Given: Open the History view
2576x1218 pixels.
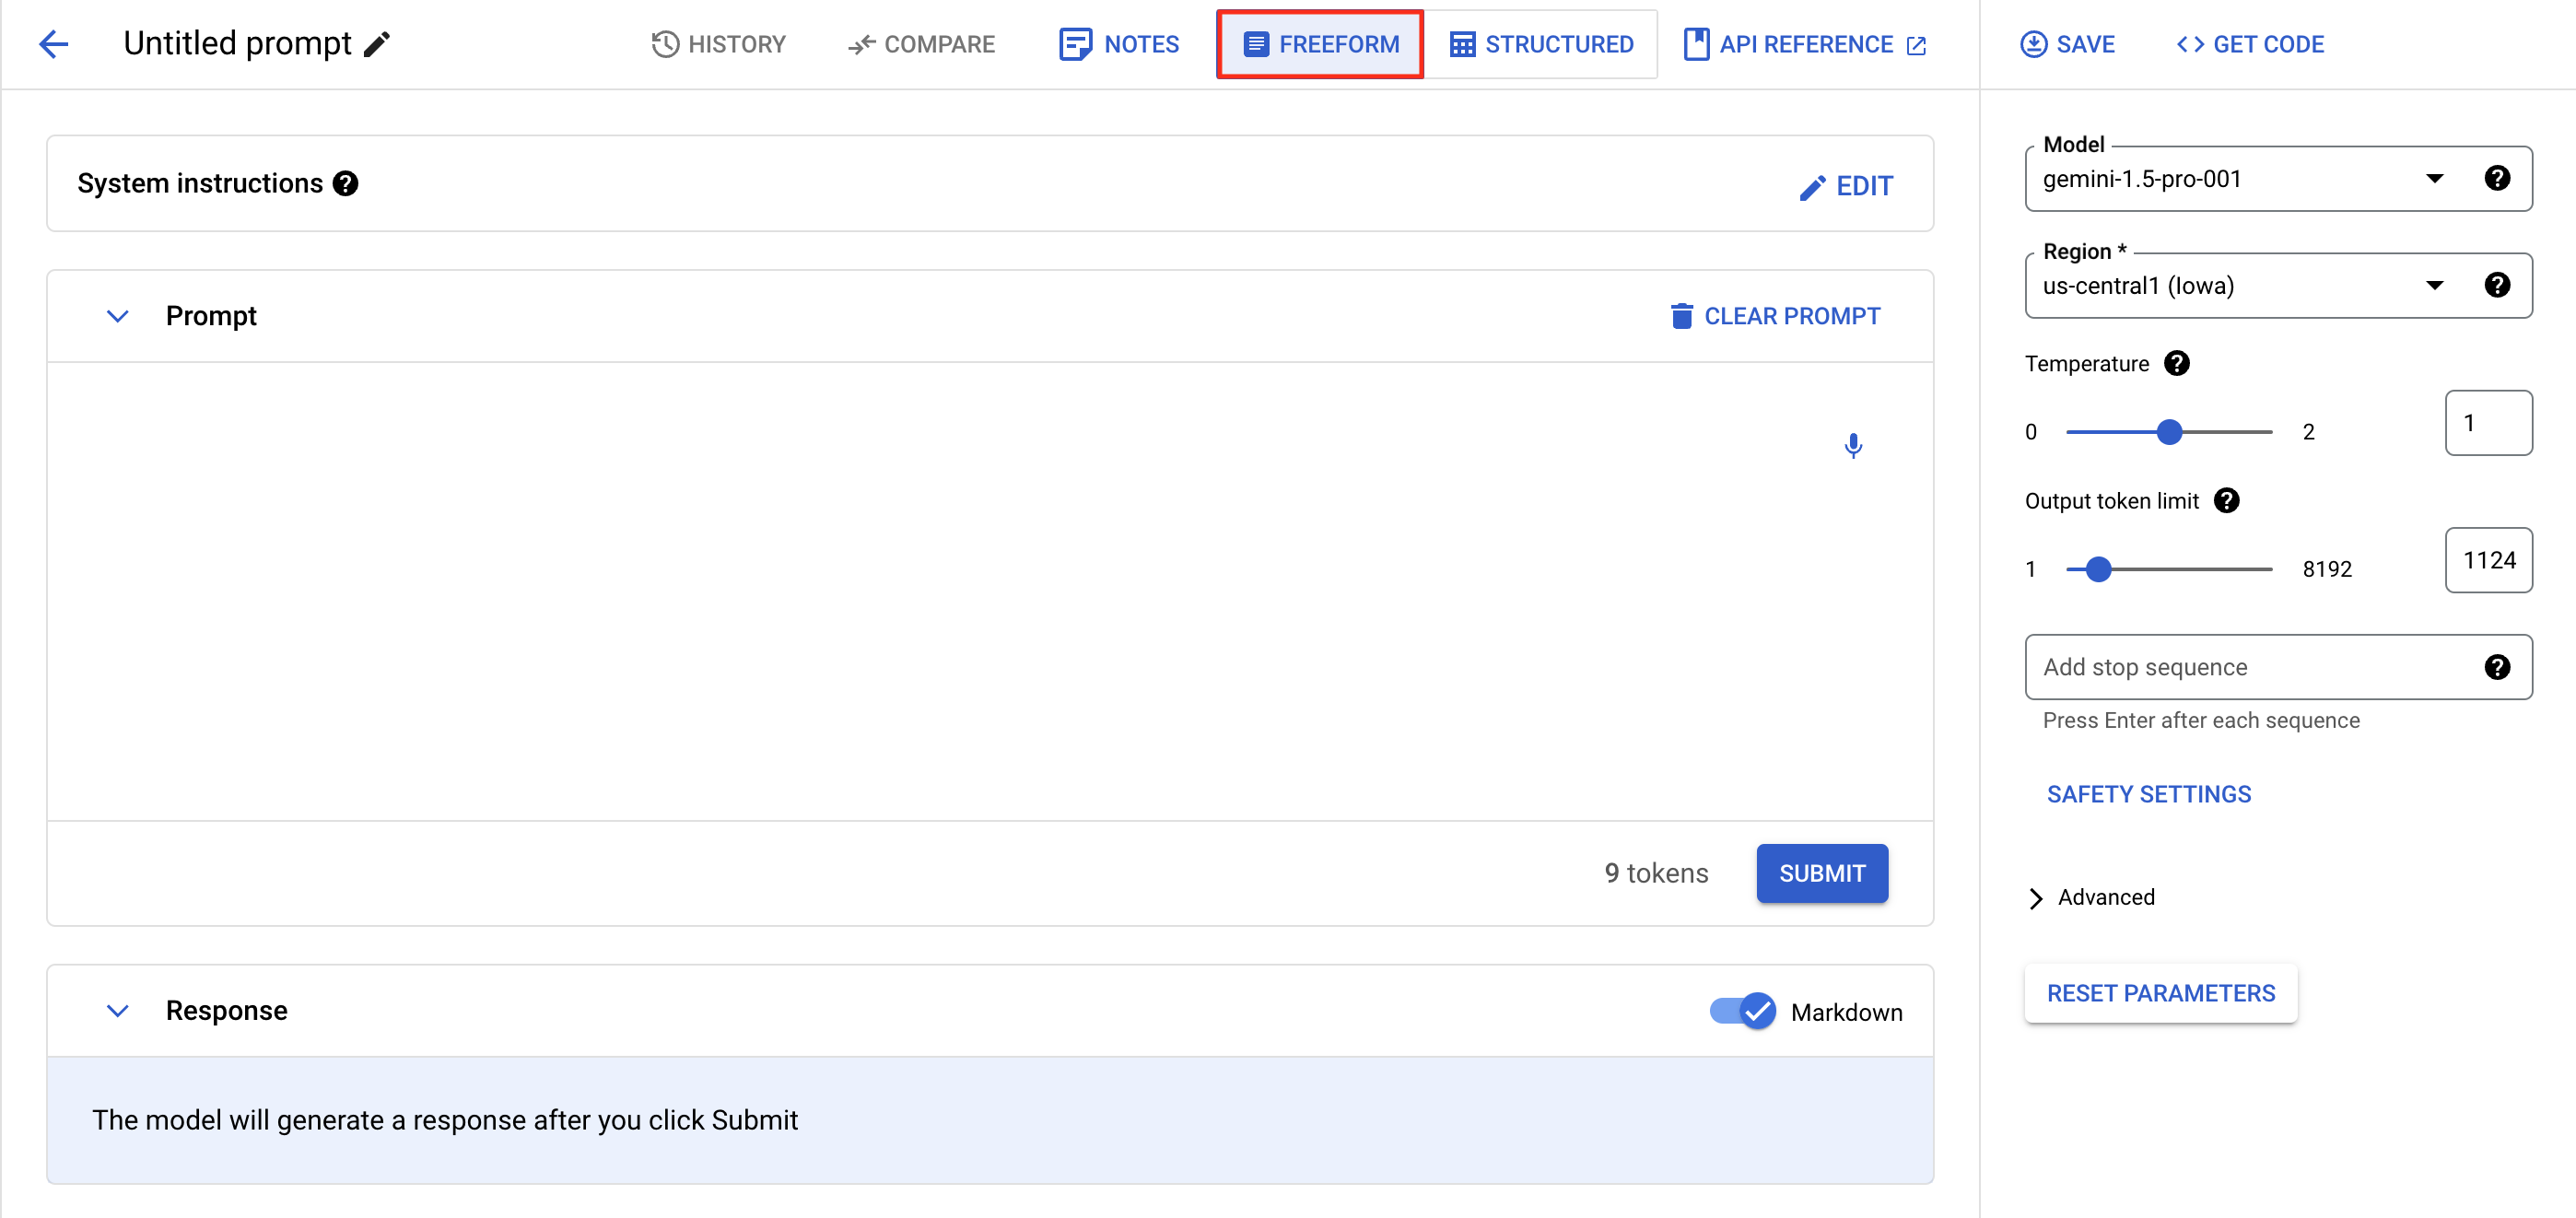Looking at the screenshot, I should point(718,44).
